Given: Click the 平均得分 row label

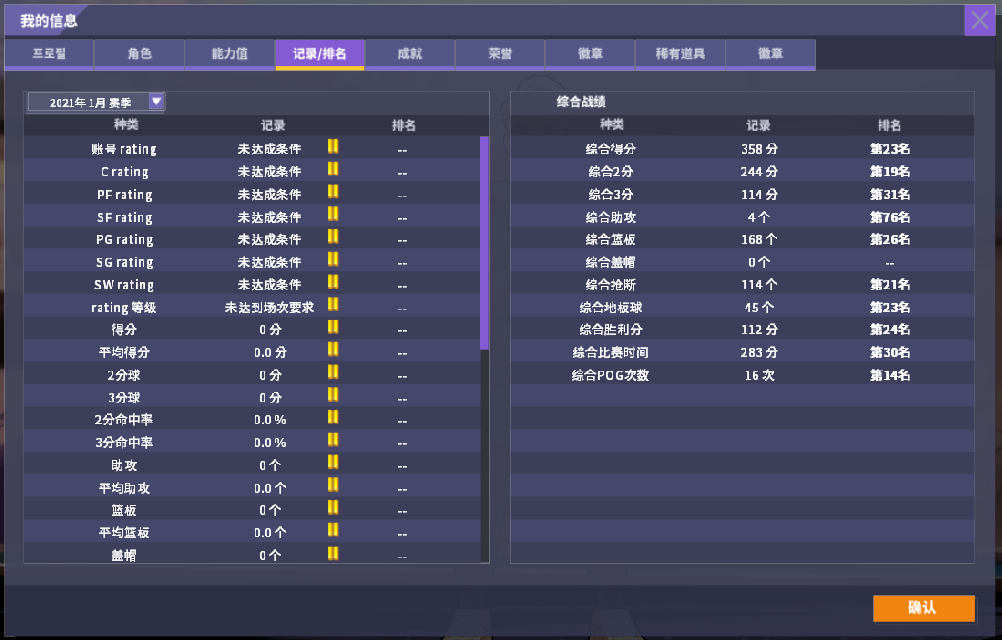Looking at the screenshot, I should coord(124,352).
